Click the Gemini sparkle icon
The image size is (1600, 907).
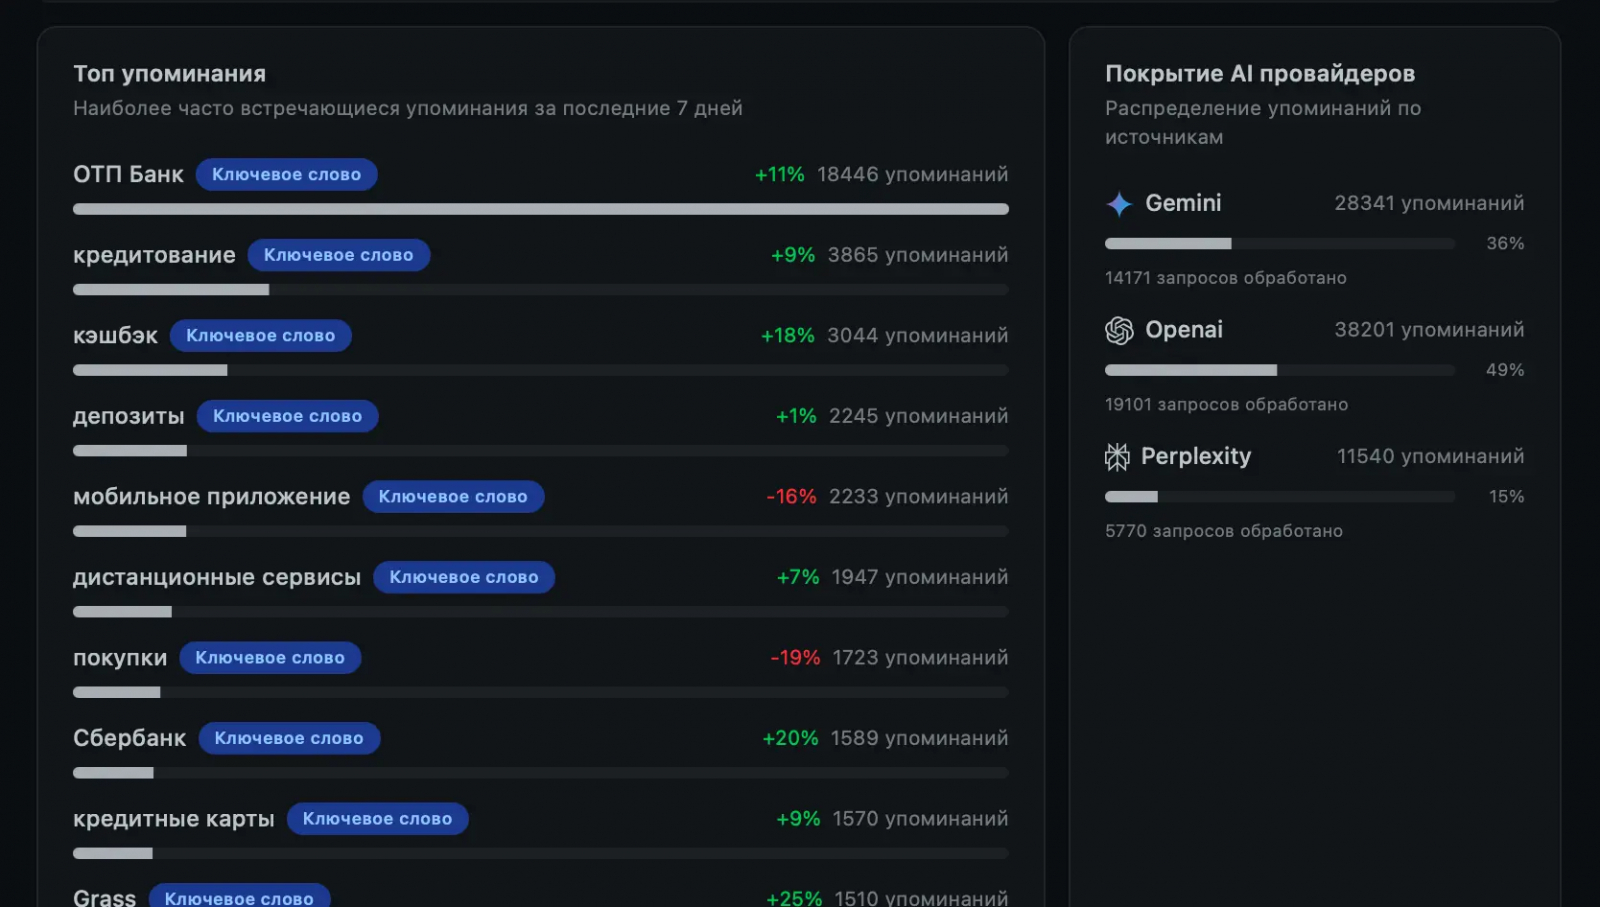pyautogui.click(x=1118, y=204)
